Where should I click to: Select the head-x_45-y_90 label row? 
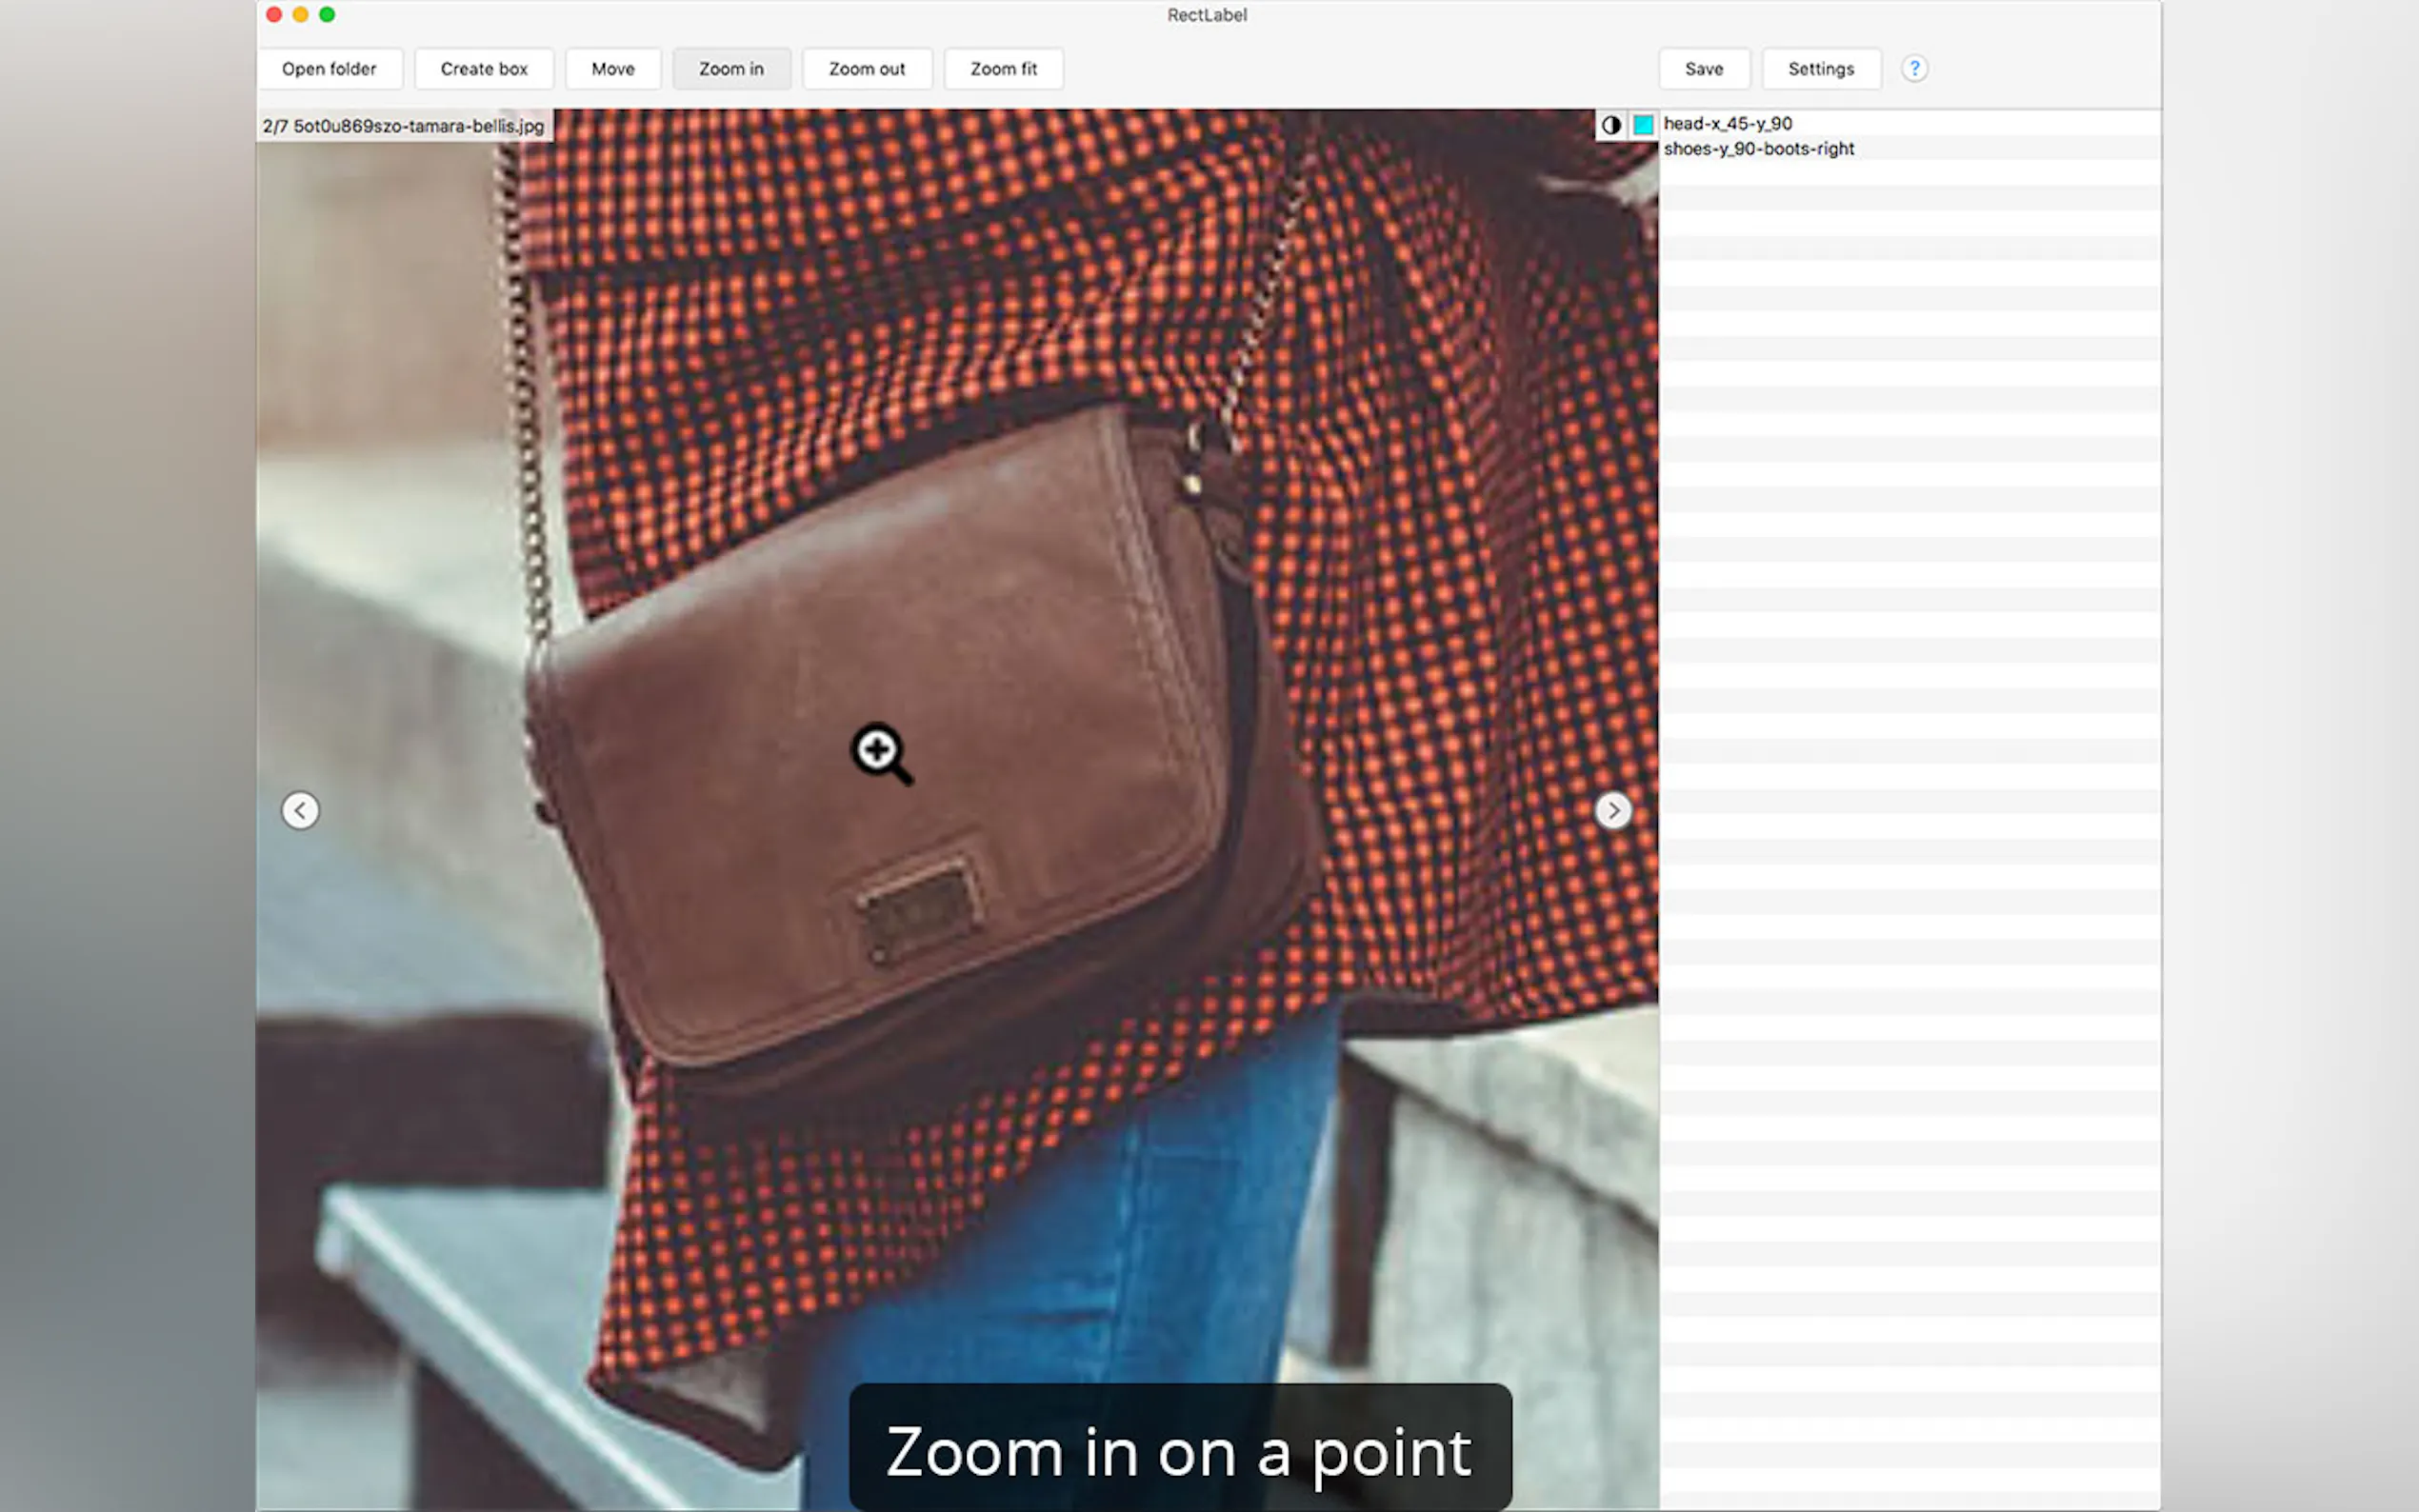[x=1727, y=124]
